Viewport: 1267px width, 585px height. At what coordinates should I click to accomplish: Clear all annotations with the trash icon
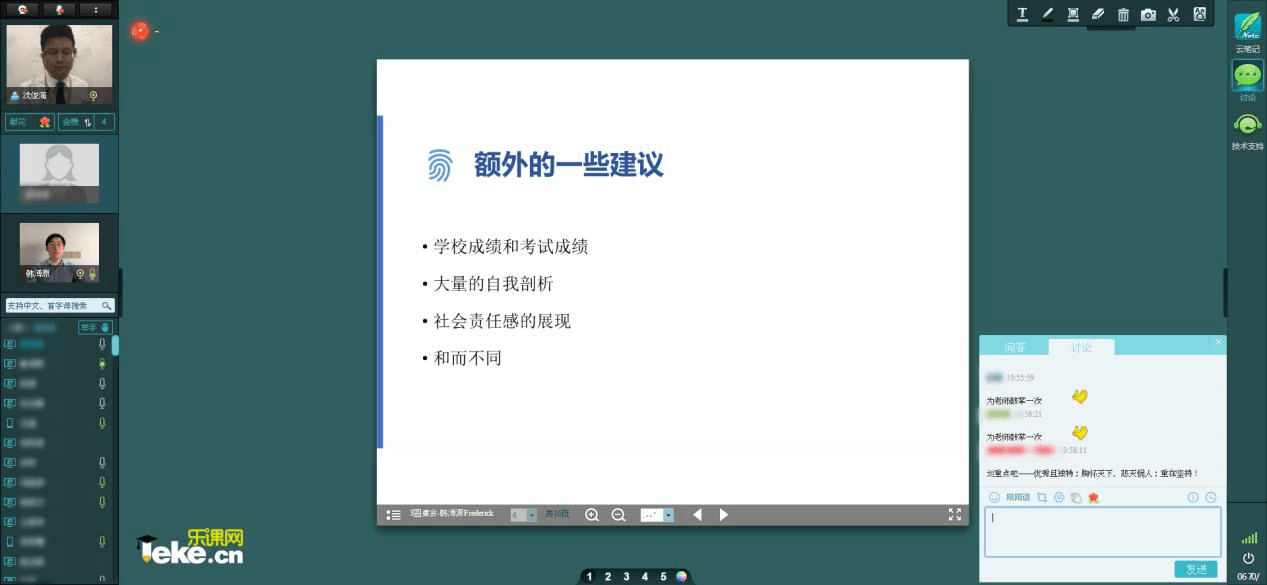[1123, 14]
